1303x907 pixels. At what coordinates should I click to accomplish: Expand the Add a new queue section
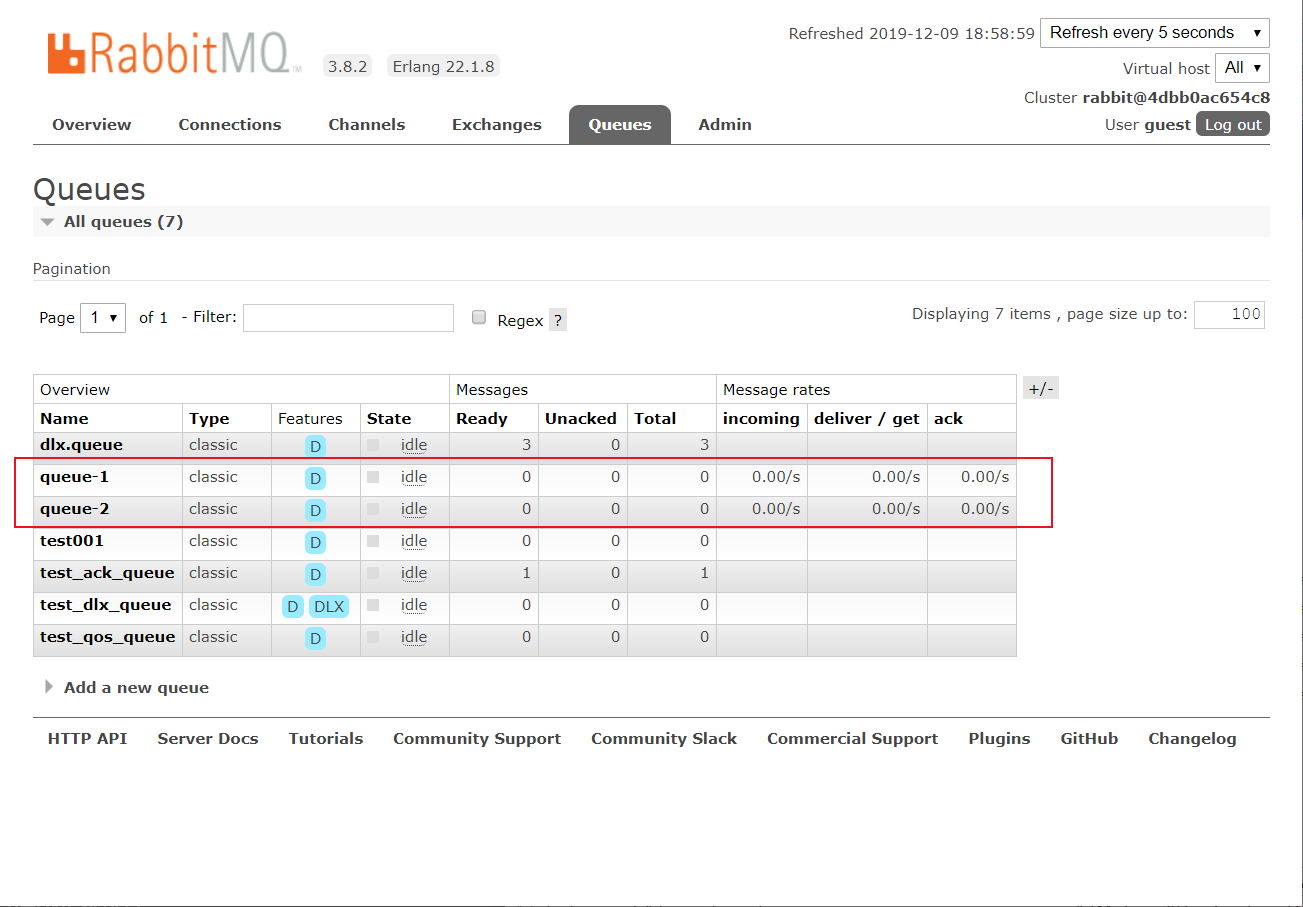[x=126, y=688]
